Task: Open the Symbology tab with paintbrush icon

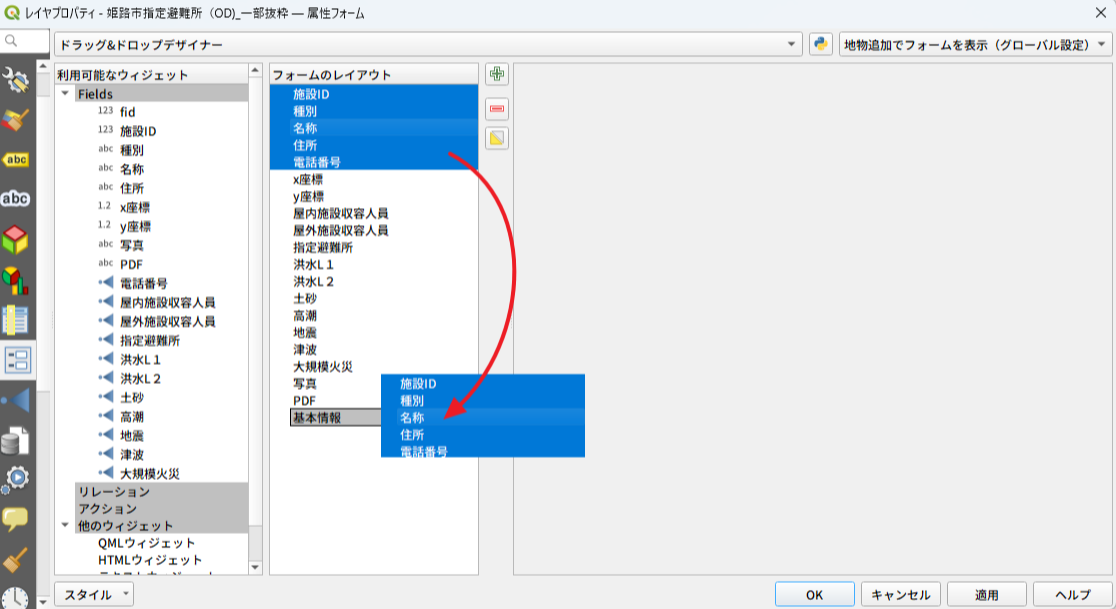Action: point(17,121)
